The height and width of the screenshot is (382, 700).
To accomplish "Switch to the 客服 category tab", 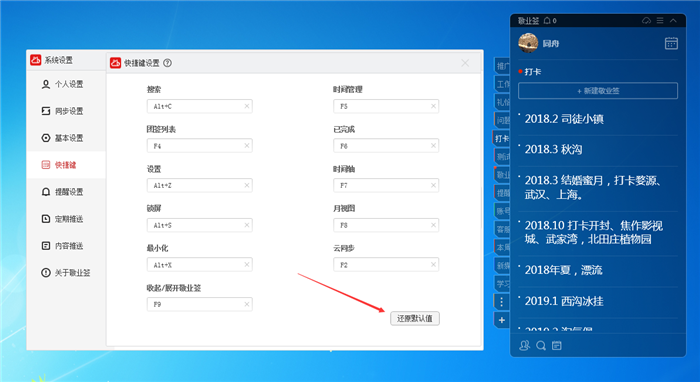I will (x=502, y=229).
